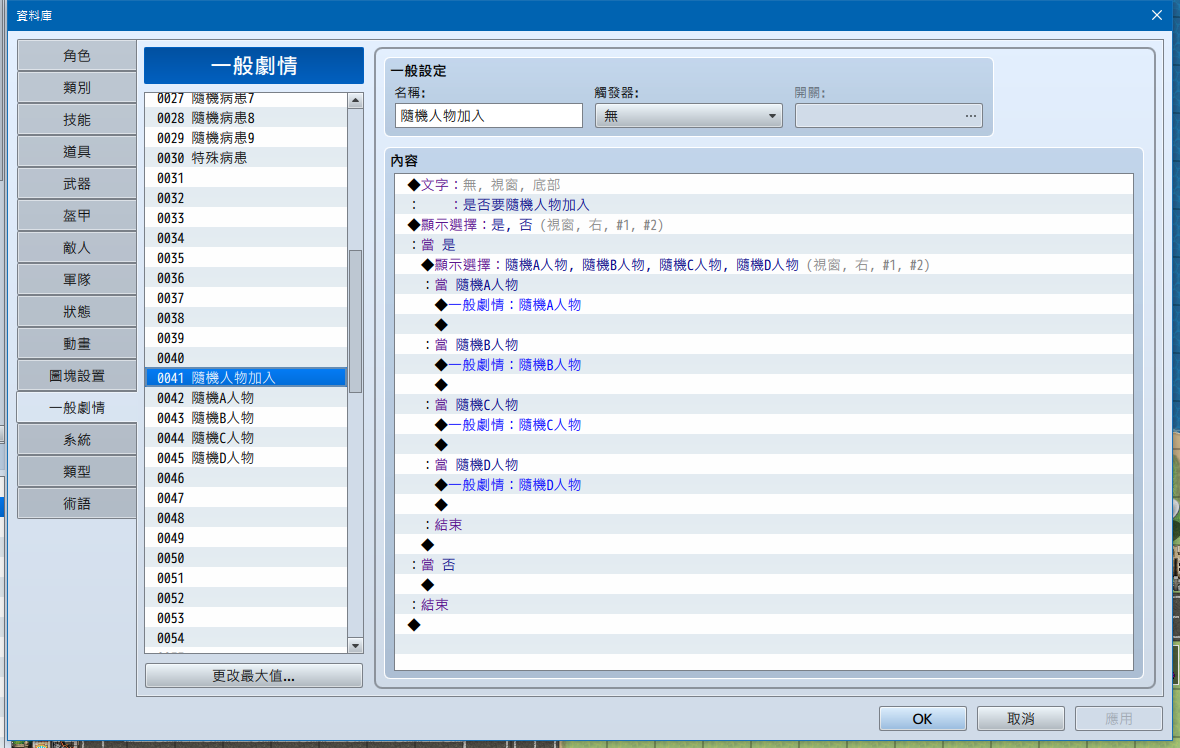
Task: Select empty entry 0035
Action: 246,258
